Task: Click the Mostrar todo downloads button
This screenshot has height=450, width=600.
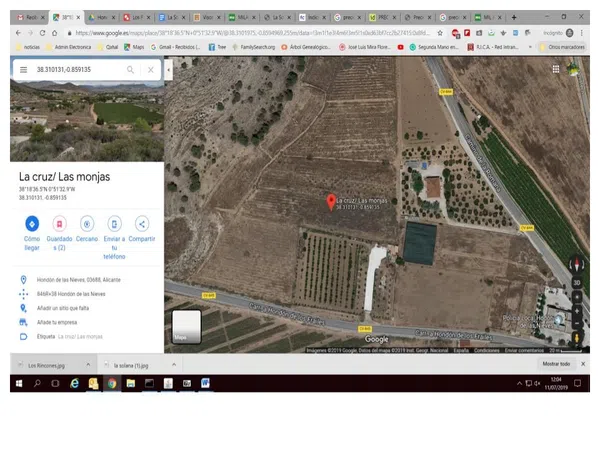Action: coord(556,364)
